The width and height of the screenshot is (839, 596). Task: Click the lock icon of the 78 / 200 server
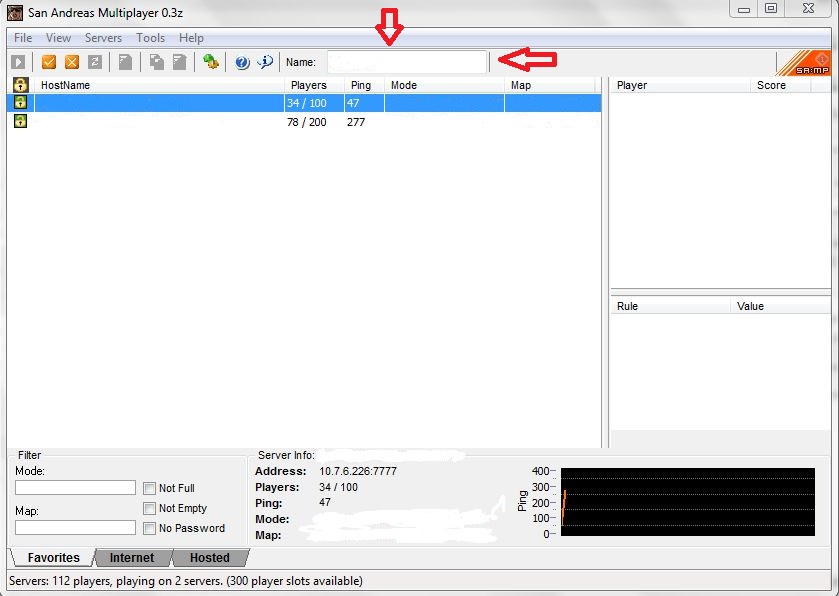pos(20,121)
